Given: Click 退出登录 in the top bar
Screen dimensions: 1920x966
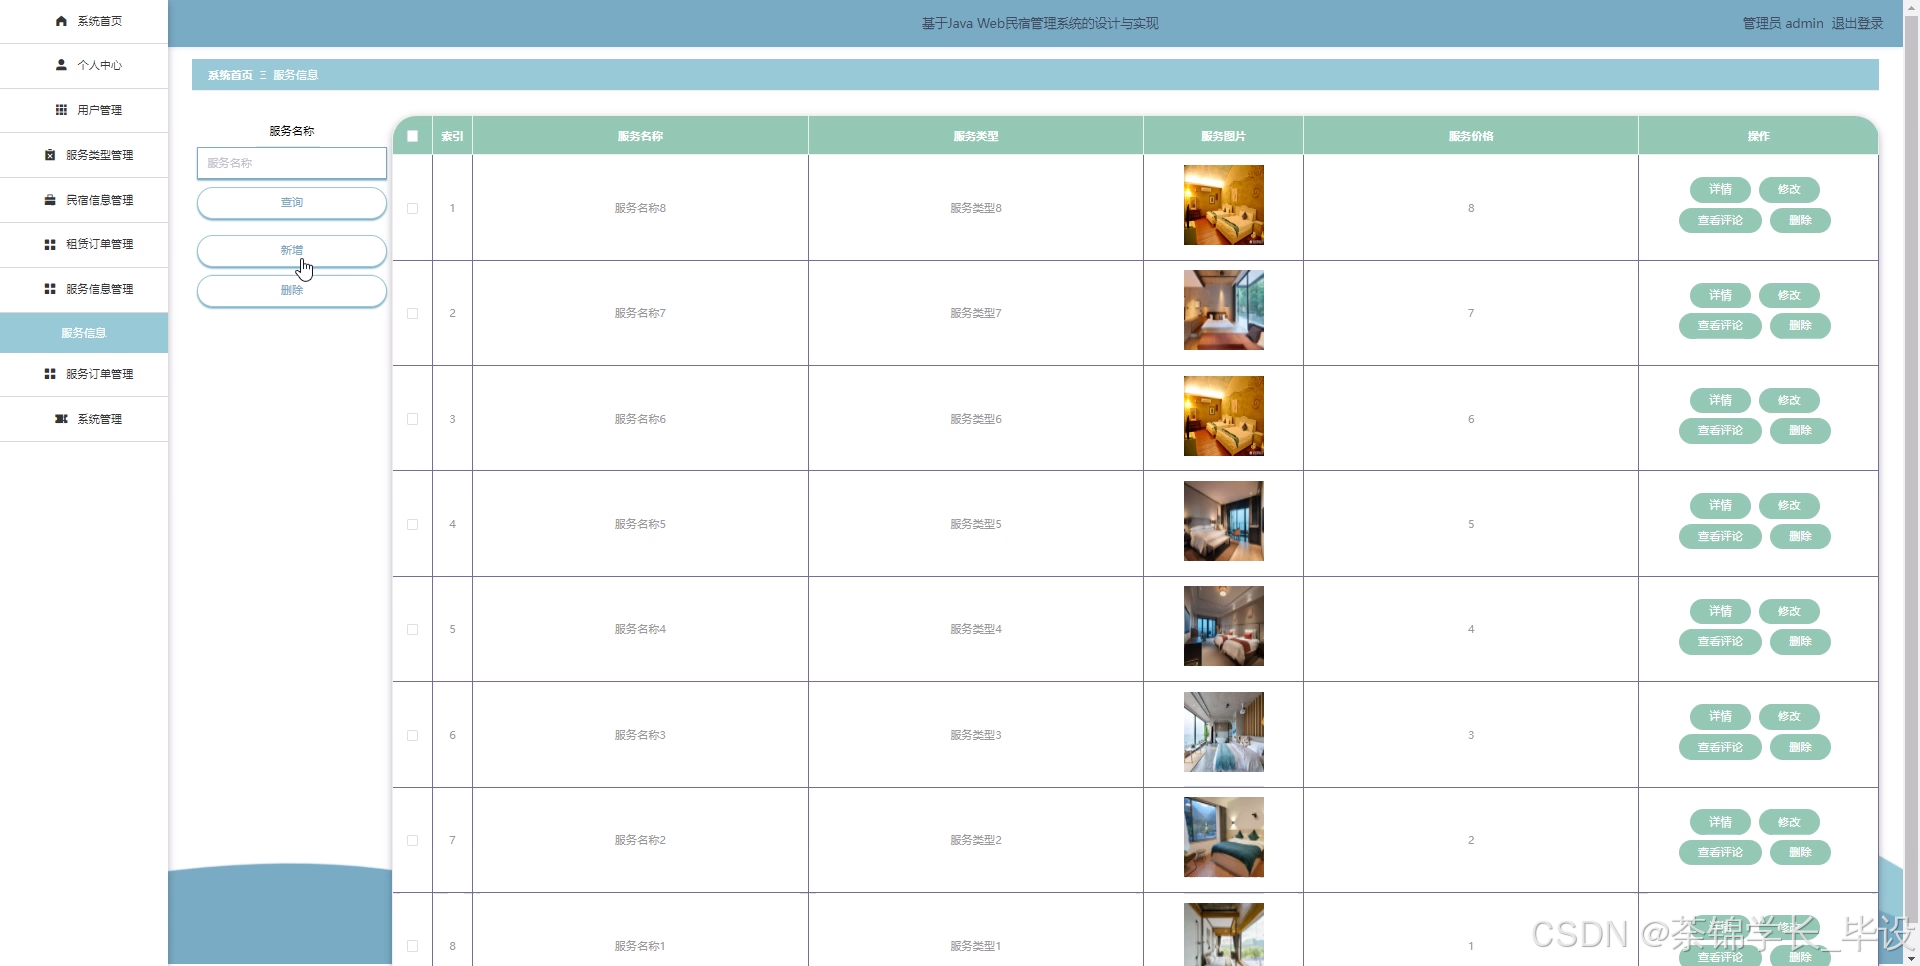Looking at the screenshot, I should tap(1857, 23).
